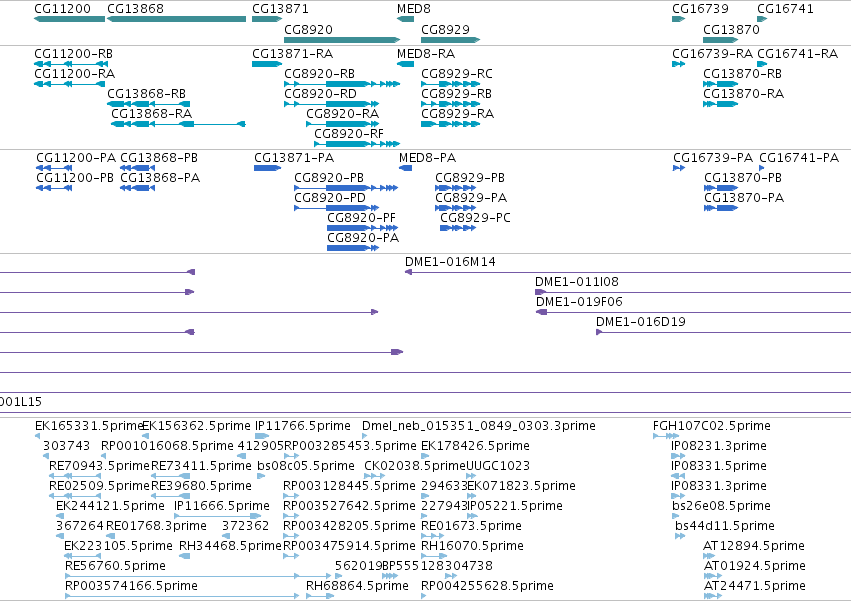Select EST IP11666.5prime

221,506
